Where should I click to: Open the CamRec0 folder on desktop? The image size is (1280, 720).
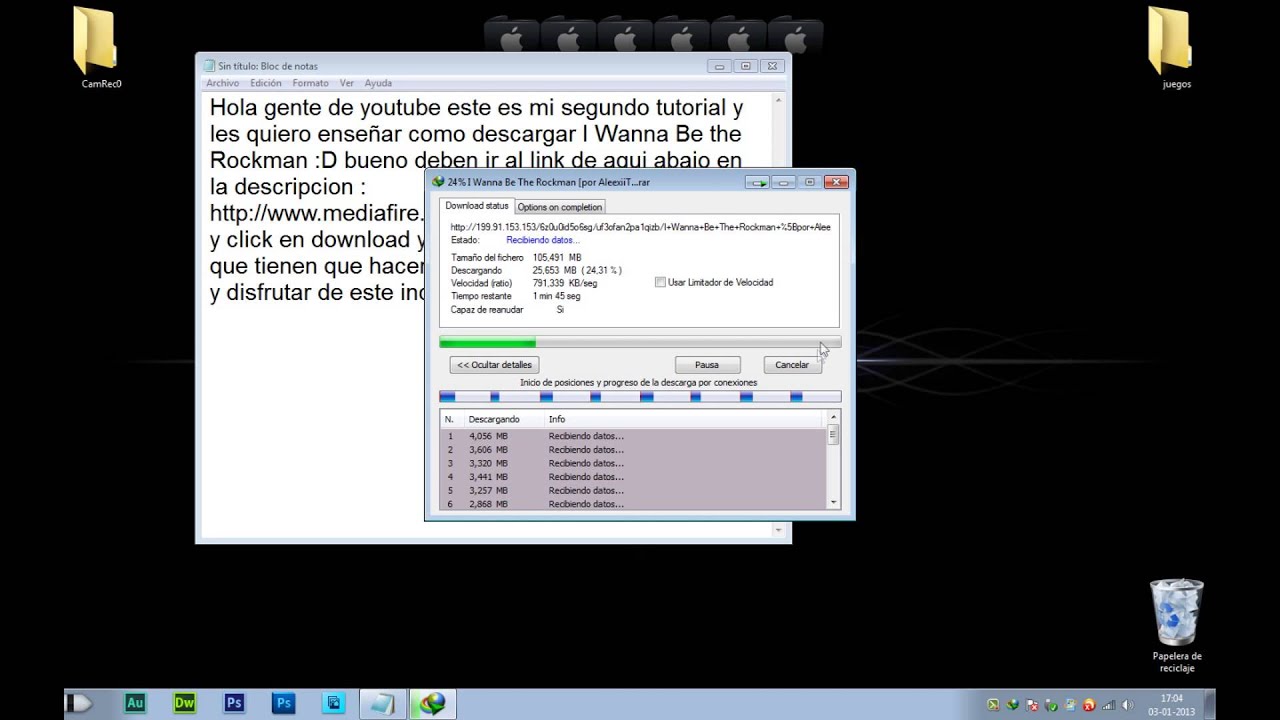point(100,48)
